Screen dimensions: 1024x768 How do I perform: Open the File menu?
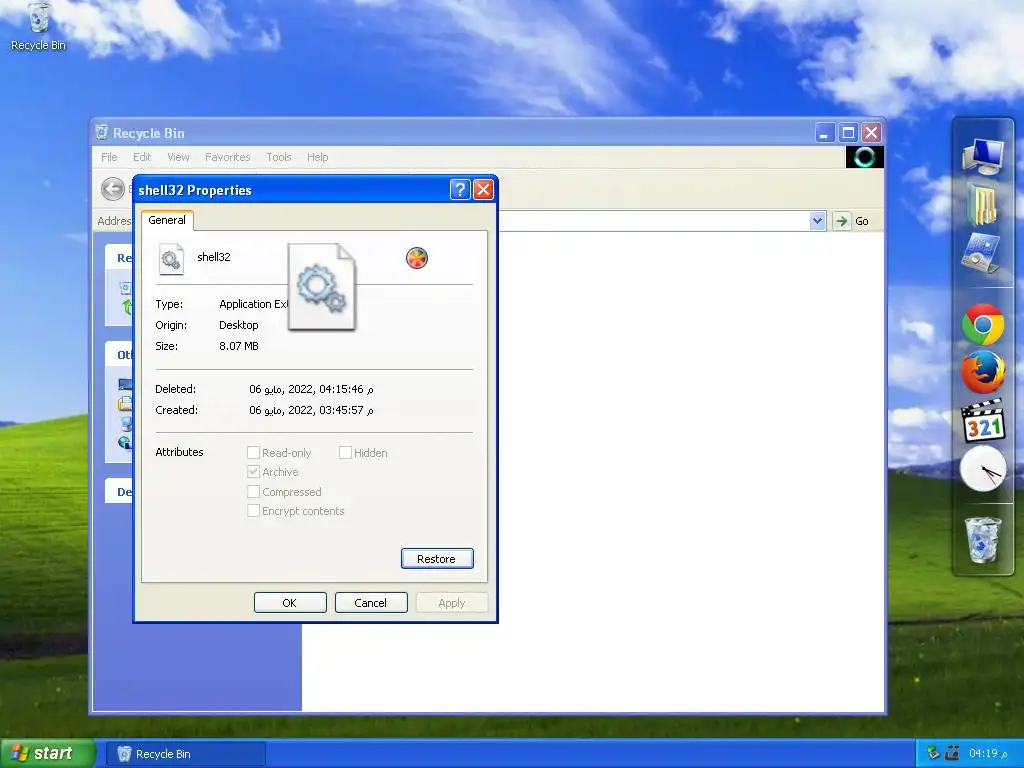tap(109, 157)
